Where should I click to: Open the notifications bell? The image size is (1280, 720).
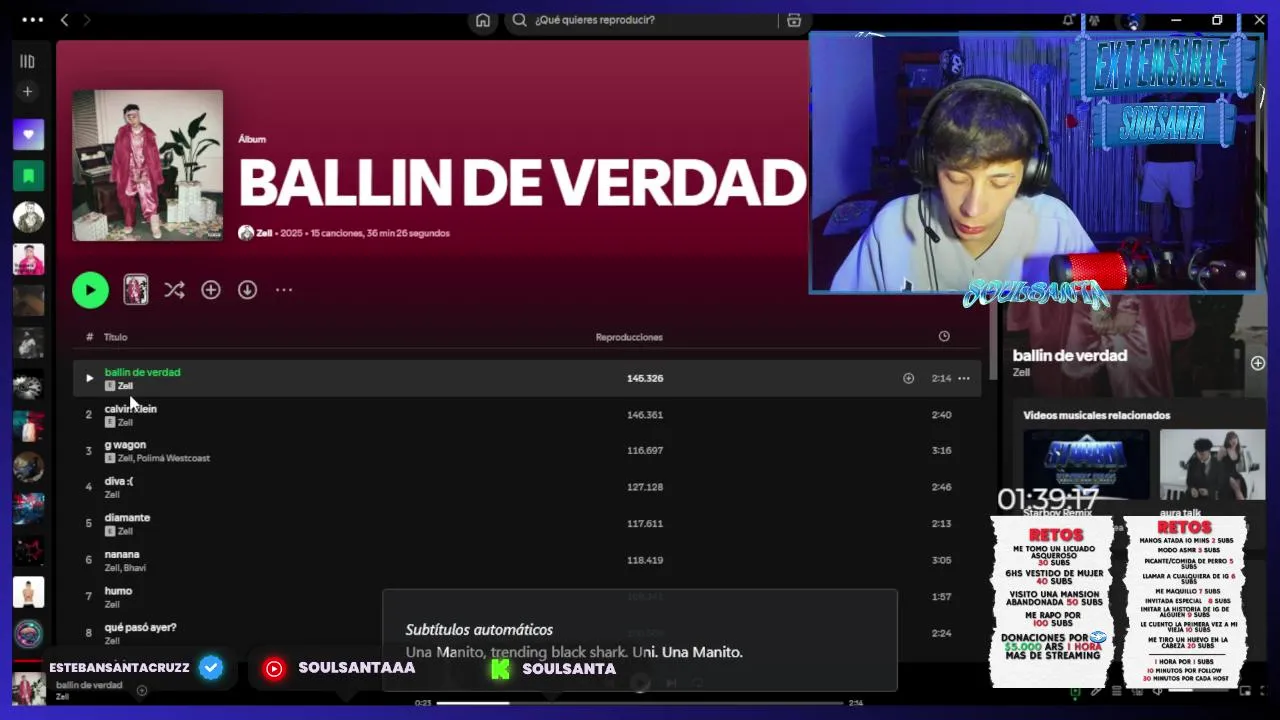click(1068, 20)
